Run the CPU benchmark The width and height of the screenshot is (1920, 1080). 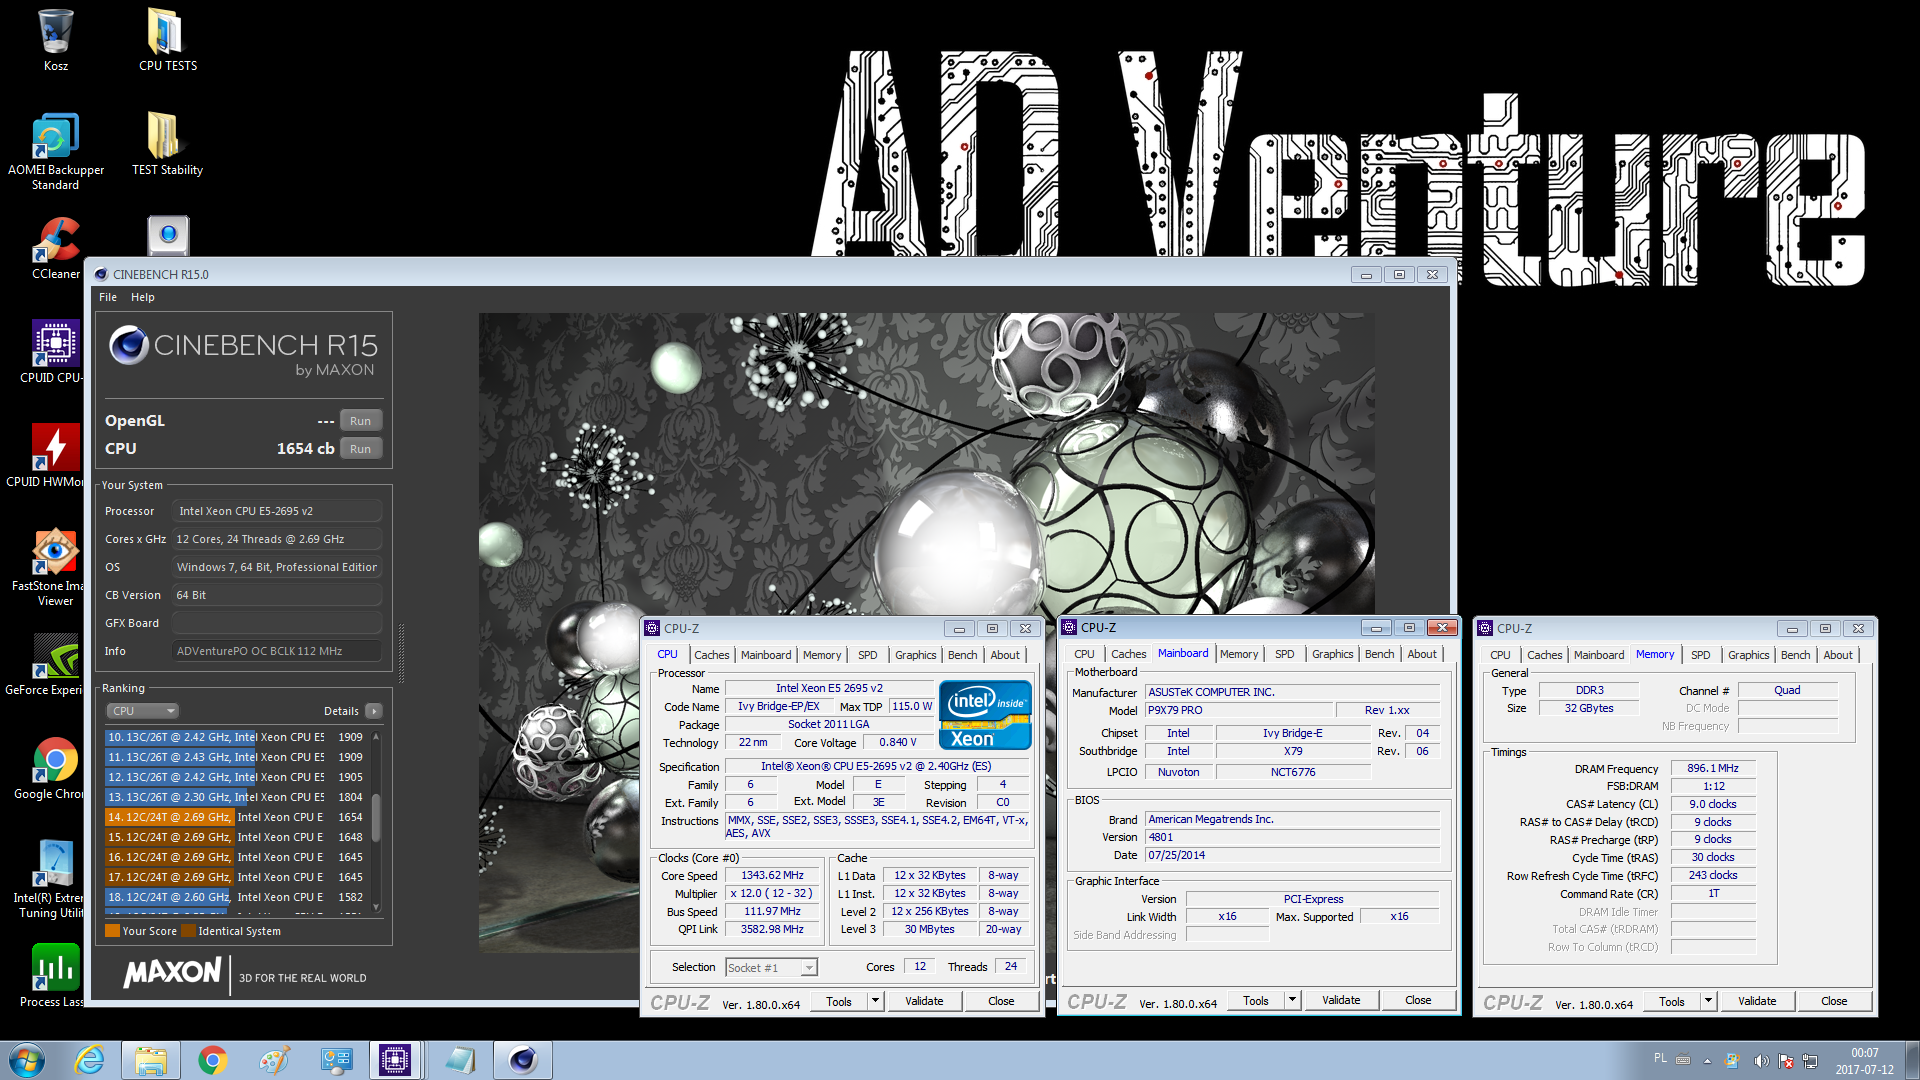pyautogui.click(x=361, y=449)
